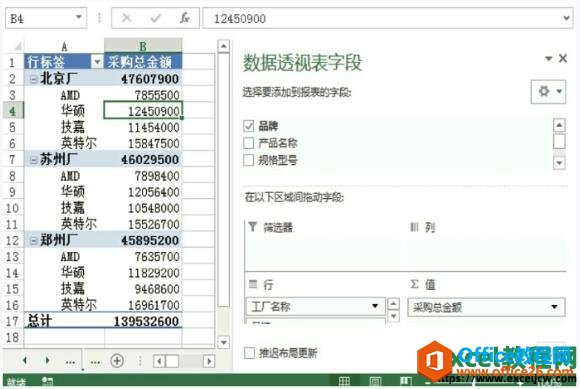Click the sheet vertical scrollbar down arrow
This screenshot has width=580, height=389.
(223, 342)
